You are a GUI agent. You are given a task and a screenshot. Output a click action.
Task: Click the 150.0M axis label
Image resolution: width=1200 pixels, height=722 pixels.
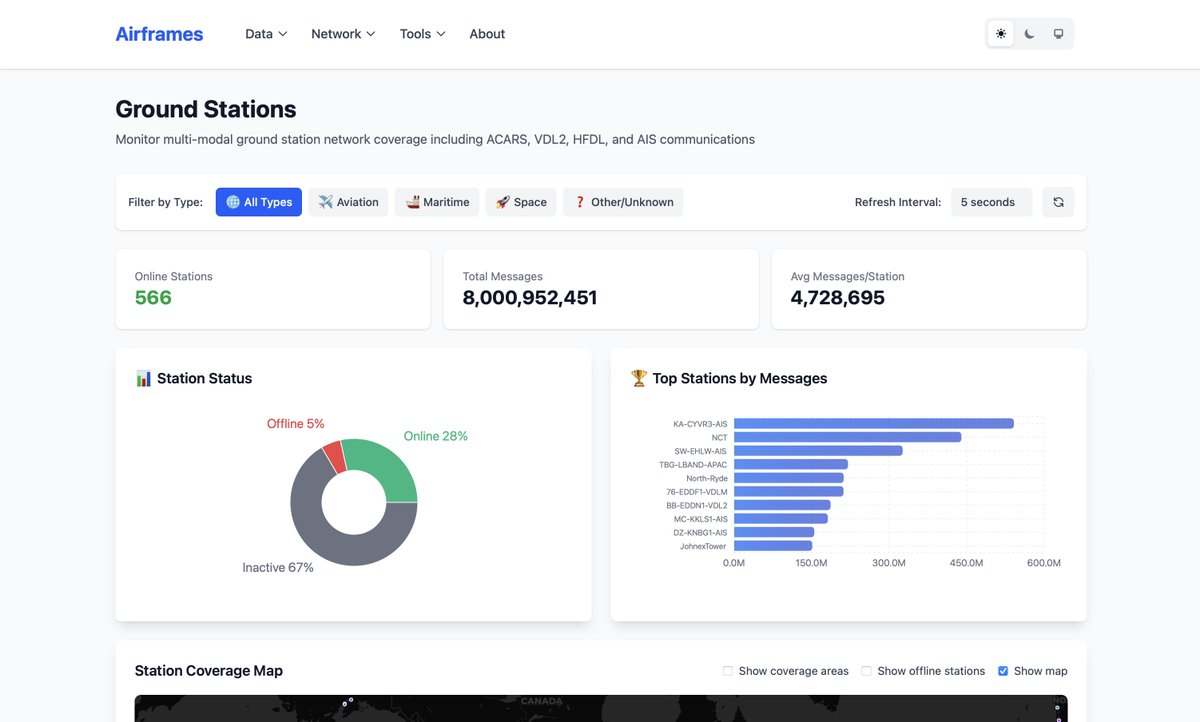tap(811, 563)
